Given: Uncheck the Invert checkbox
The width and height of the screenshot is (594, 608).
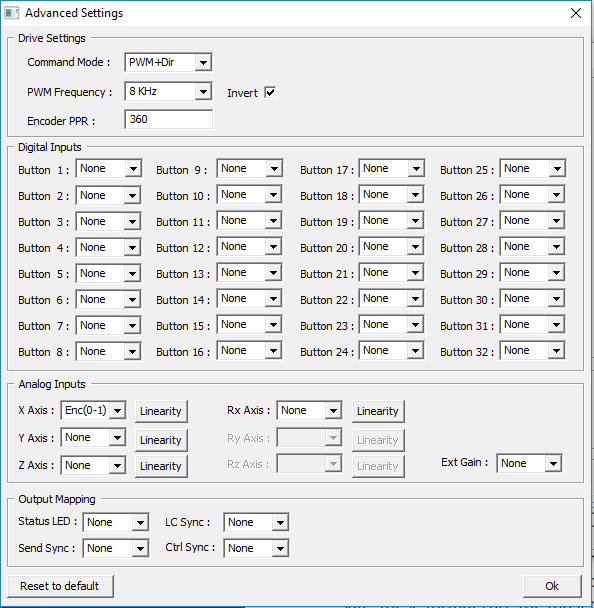Looking at the screenshot, I should pyautogui.click(x=270, y=92).
